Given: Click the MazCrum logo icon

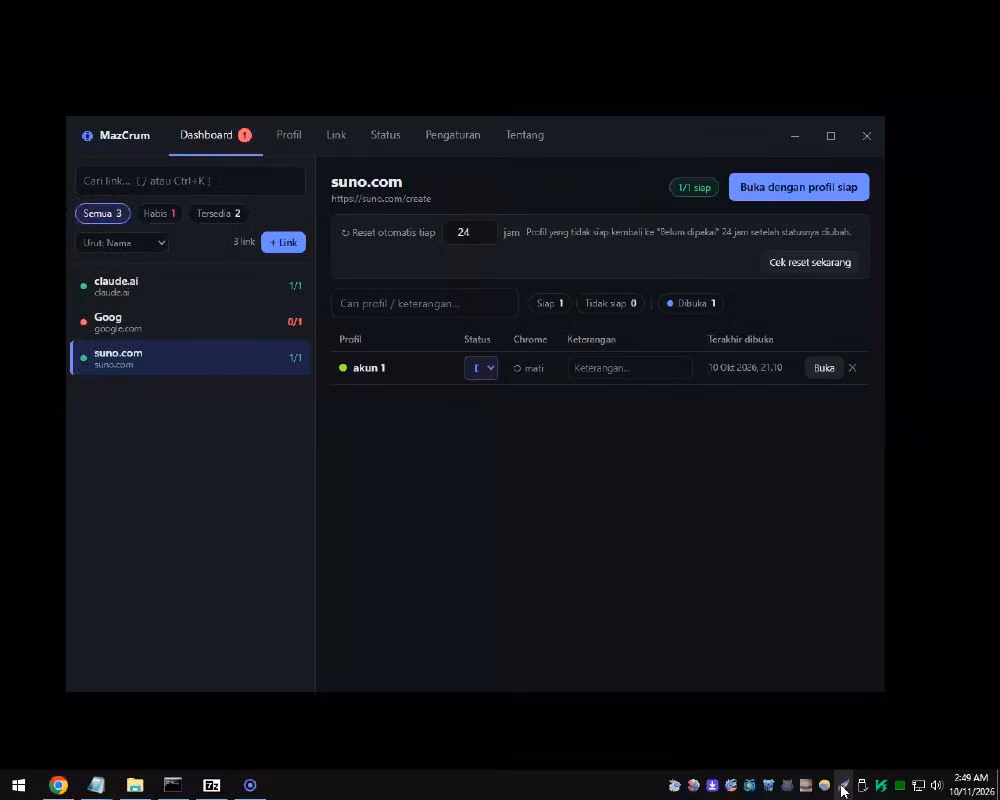Looking at the screenshot, I should coord(87,136).
